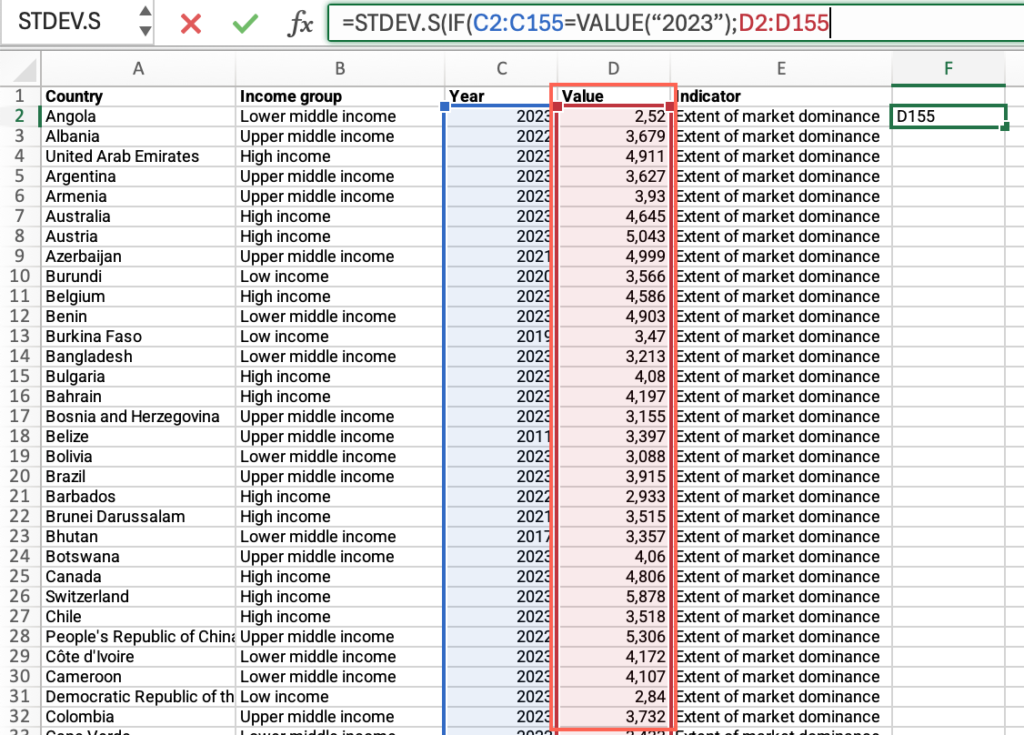Viewport: 1024px width, 735px height.
Task: Select column C header
Action: [501, 69]
